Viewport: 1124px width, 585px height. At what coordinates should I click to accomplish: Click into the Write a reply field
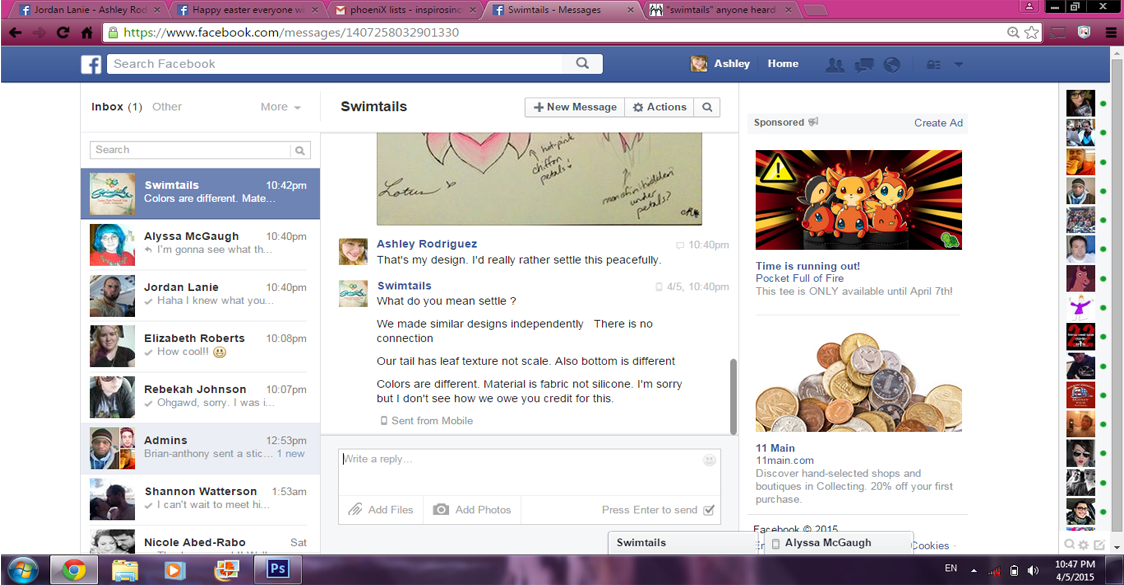click(x=520, y=470)
